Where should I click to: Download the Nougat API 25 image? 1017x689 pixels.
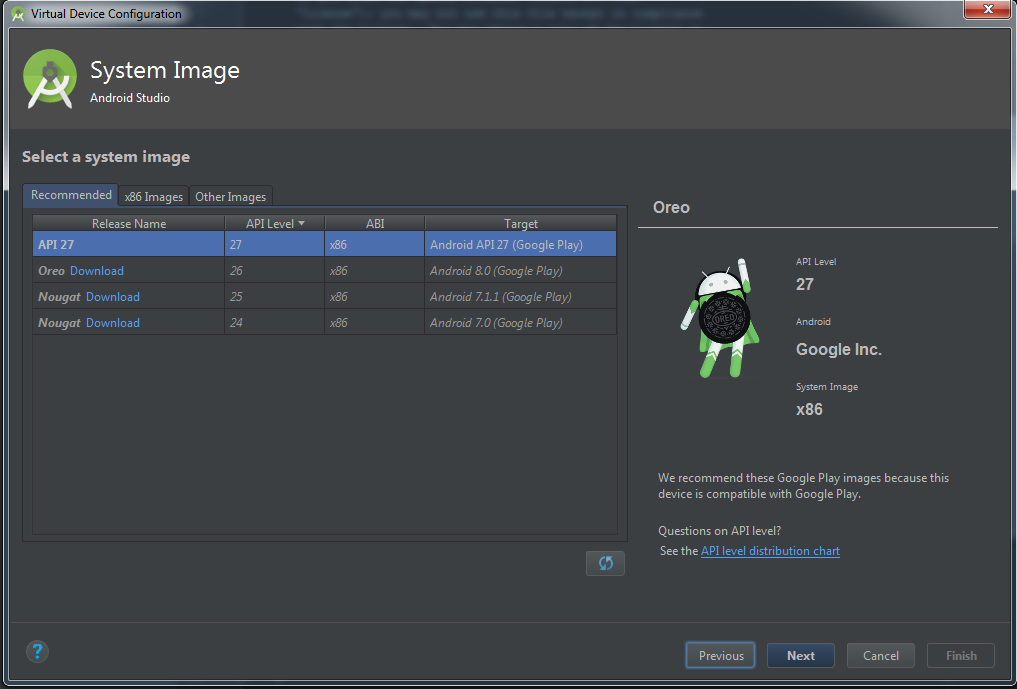coord(113,297)
